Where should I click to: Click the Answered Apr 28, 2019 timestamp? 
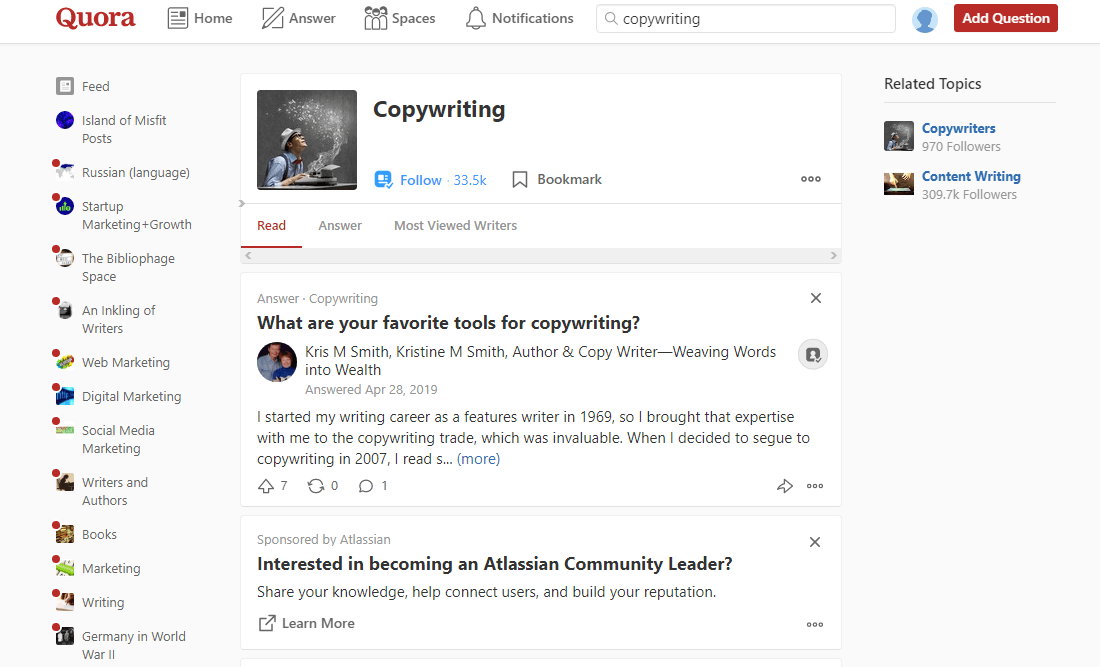371,389
